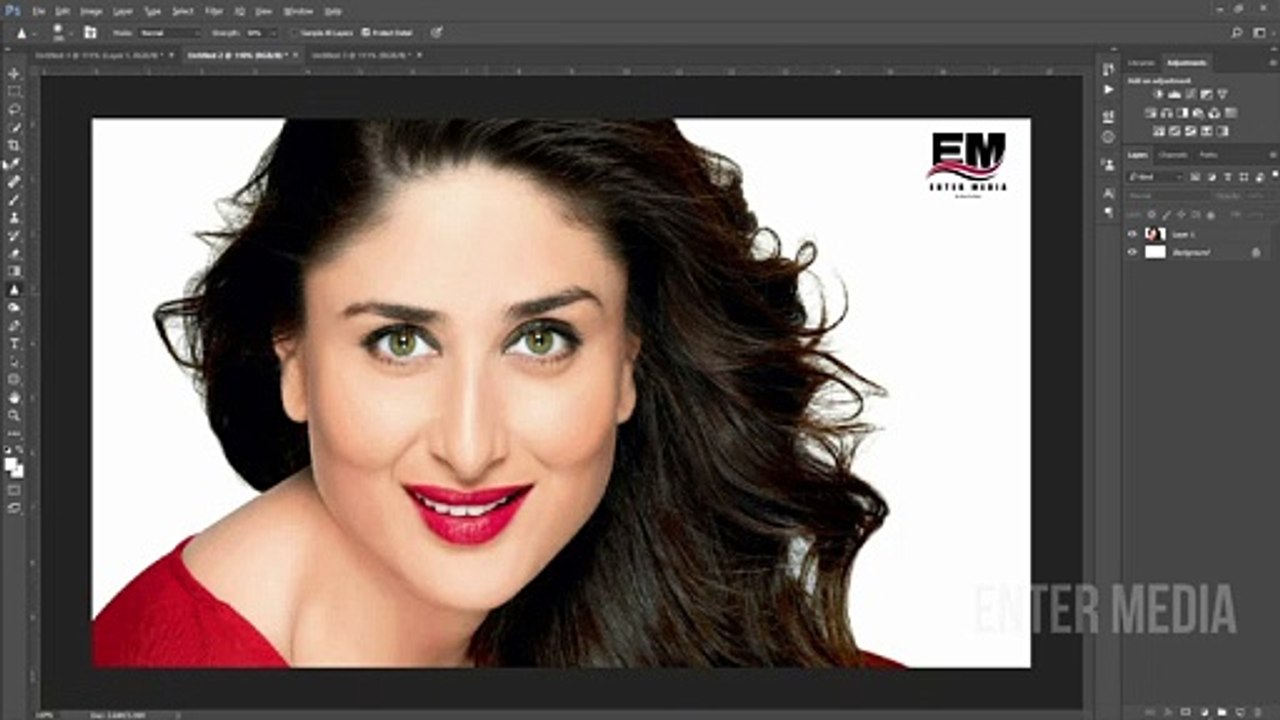The height and width of the screenshot is (720, 1280).
Task: Click the foreground color swatch
Action: point(11,462)
